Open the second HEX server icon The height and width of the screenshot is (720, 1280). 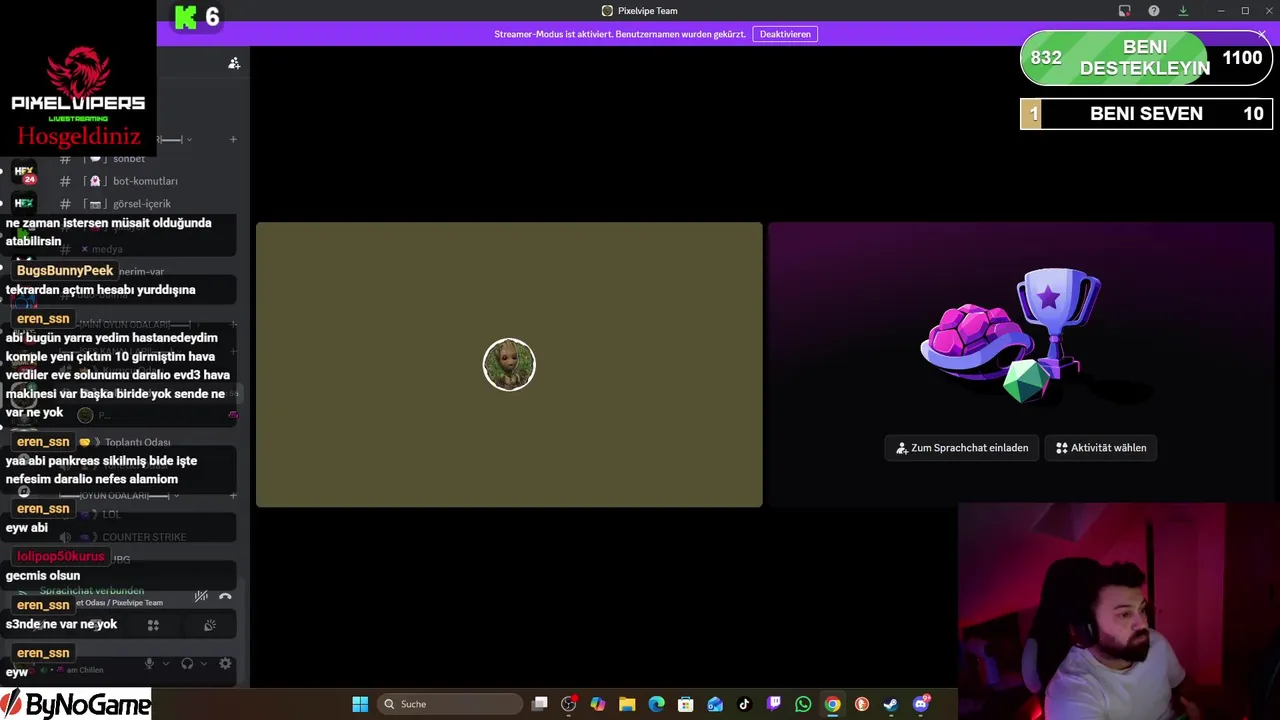point(24,203)
